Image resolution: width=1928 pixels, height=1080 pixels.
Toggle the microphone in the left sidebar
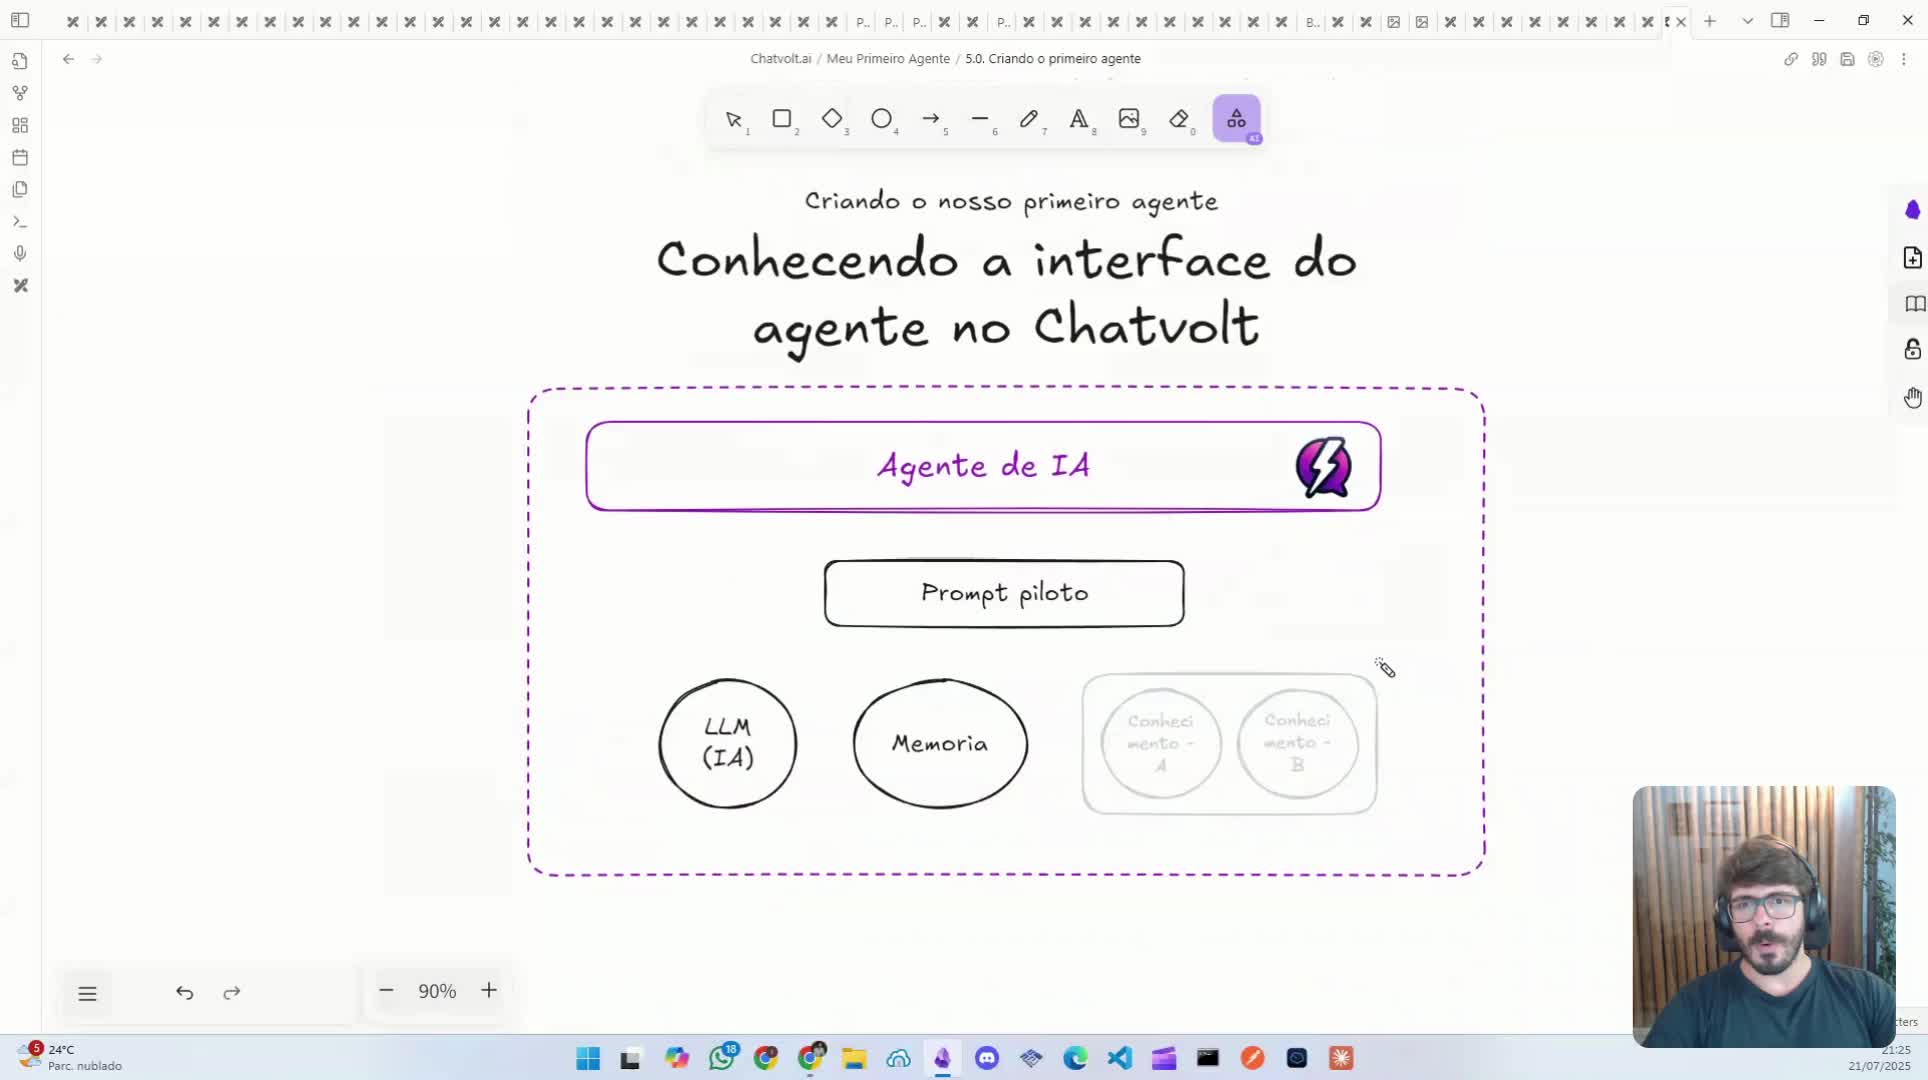(20, 253)
